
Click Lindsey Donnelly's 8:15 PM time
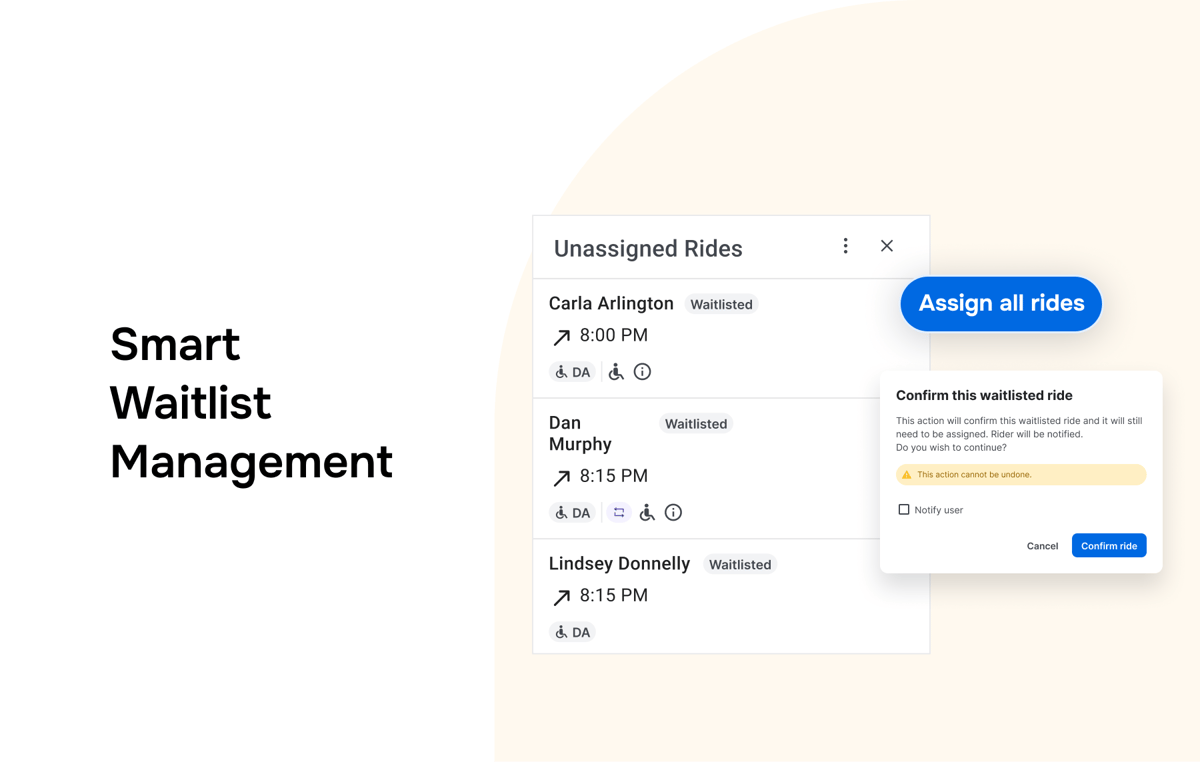tap(614, 596)
